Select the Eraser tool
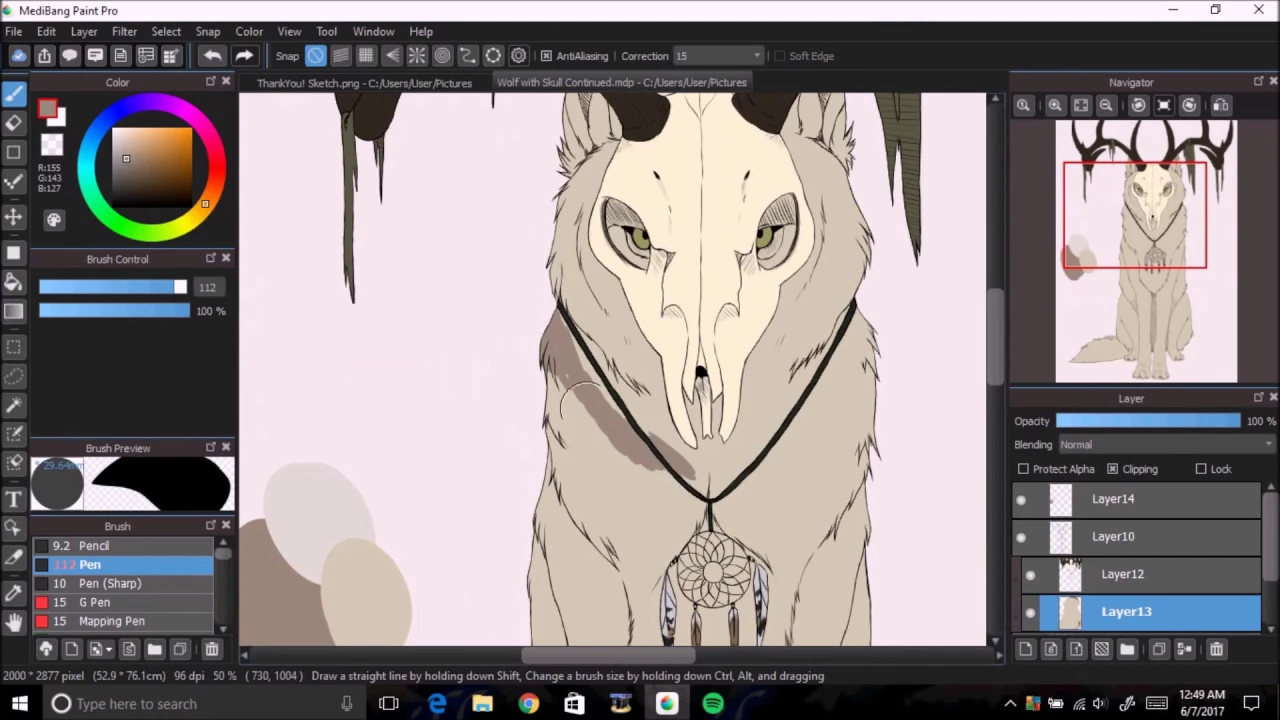Screen dimensions: 1280x720 pos(14,123)
